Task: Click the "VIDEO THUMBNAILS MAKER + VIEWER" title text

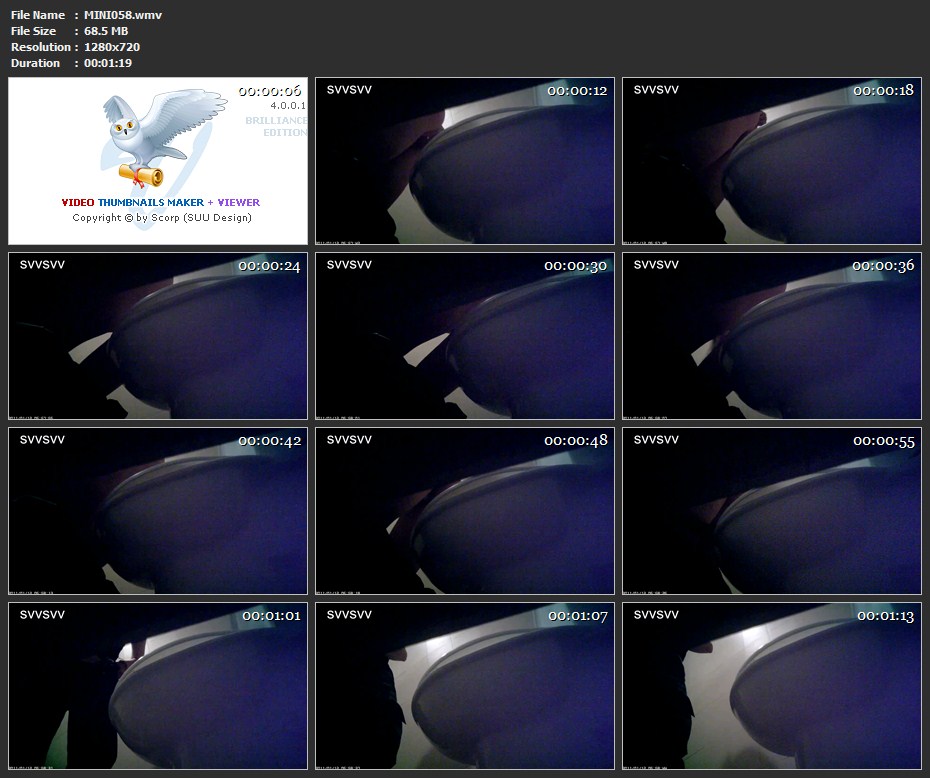Action: (160, 202)
